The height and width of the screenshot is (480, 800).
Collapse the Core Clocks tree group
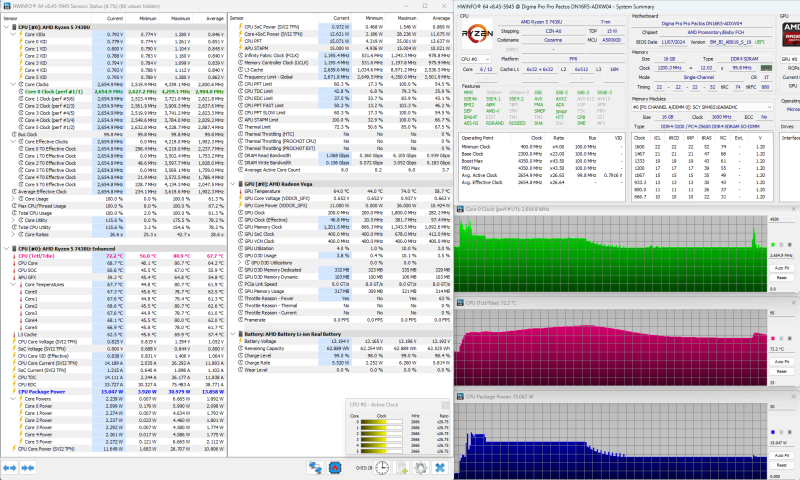coord(13,84)
